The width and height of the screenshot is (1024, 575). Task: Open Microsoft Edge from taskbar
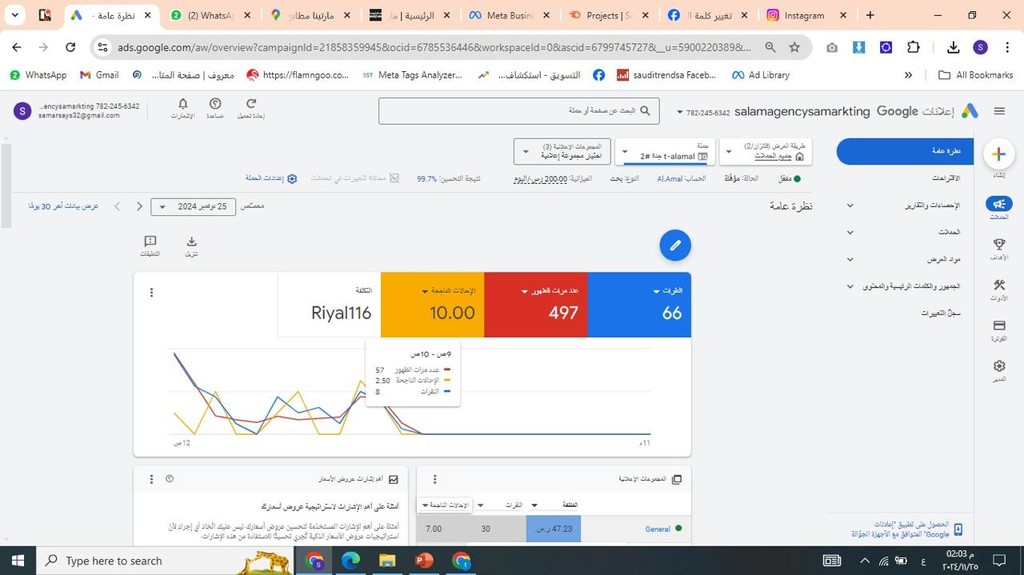(x=351, y=561)
